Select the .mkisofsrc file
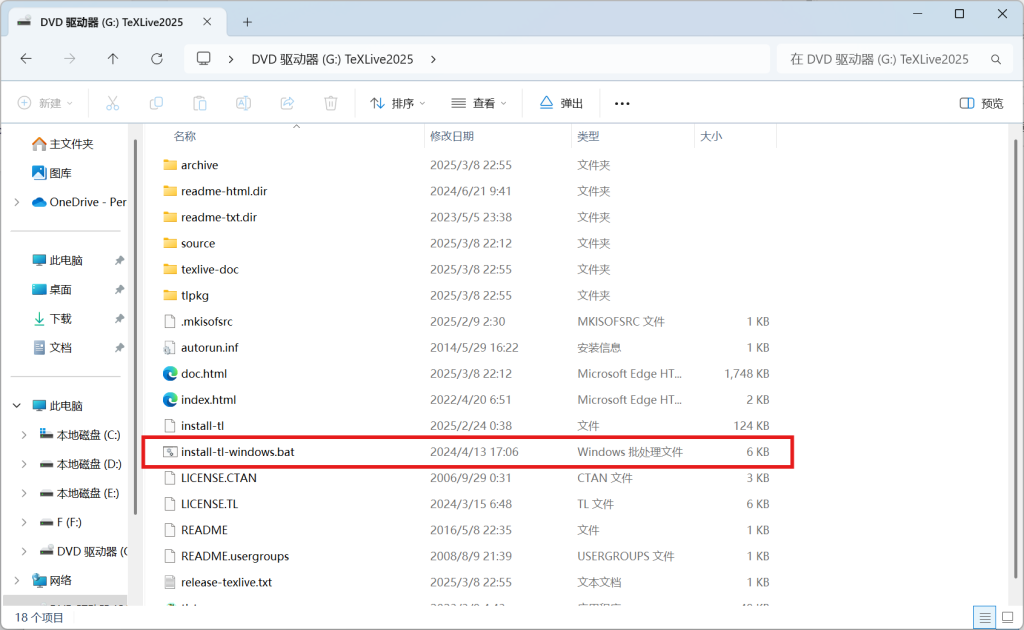This screenshot has height=630, width=1024. tap(206, 322)
